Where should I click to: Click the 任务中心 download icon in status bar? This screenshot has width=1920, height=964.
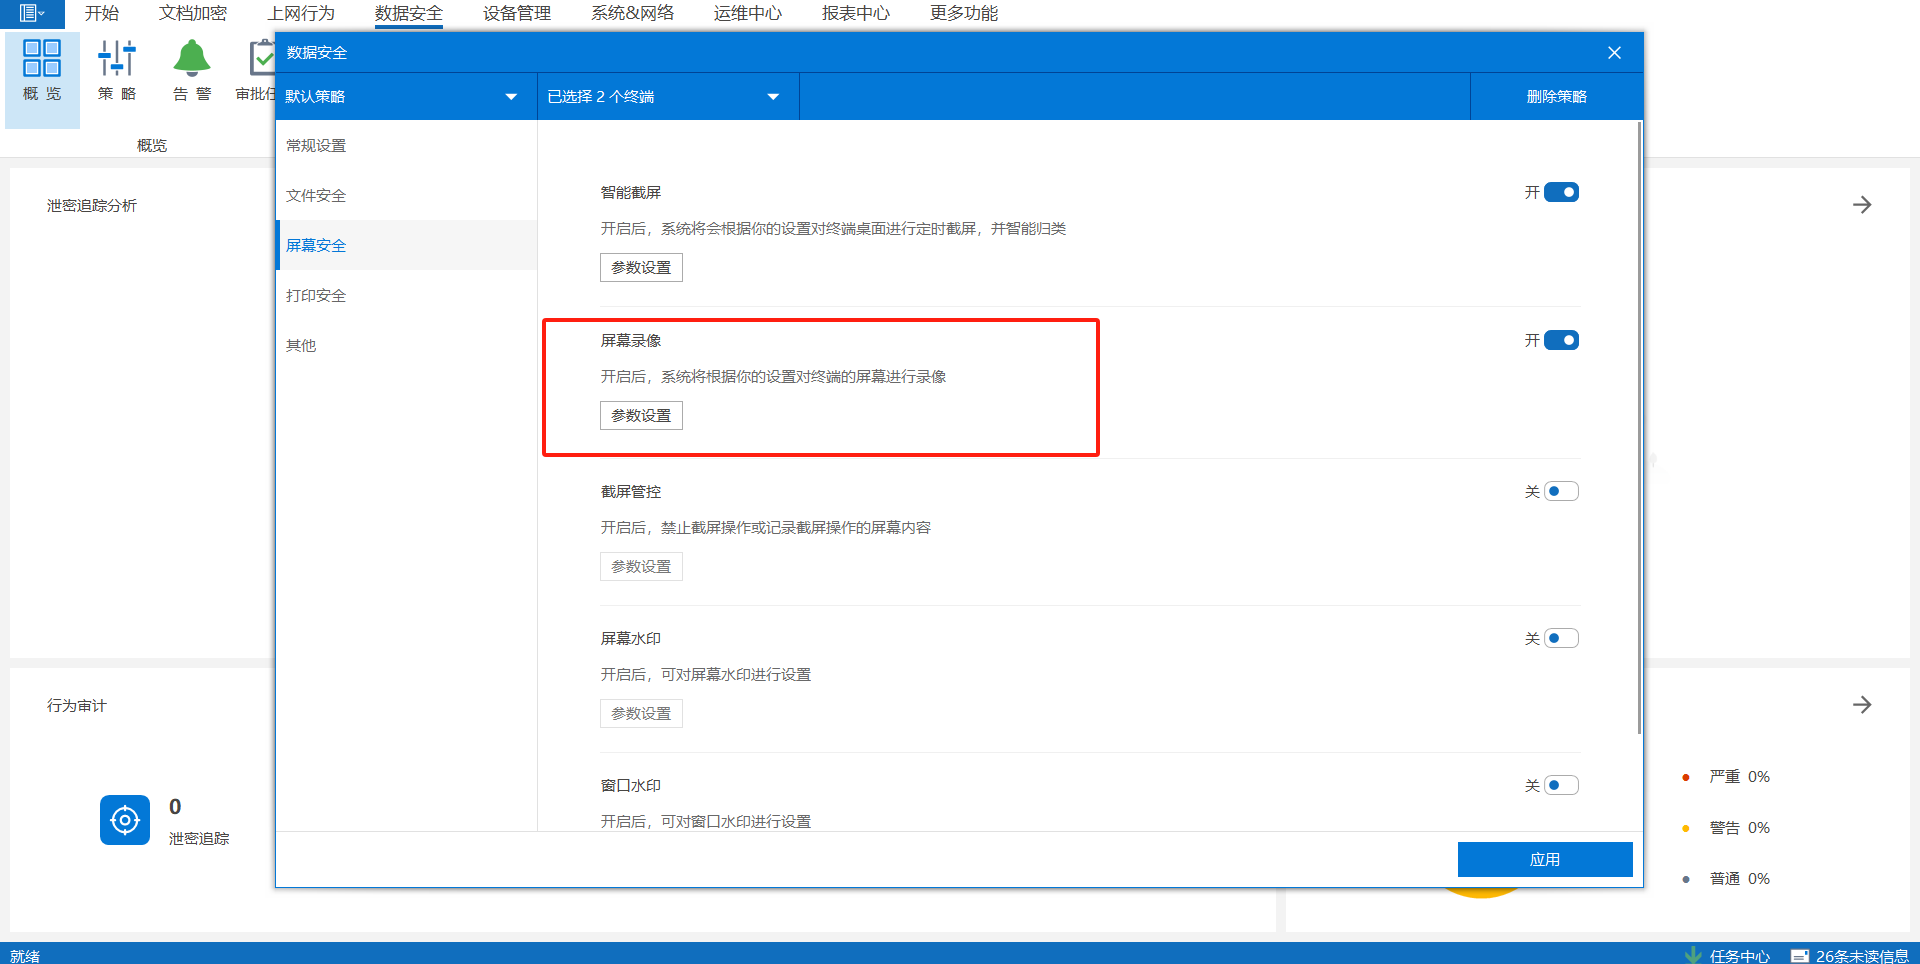pos(1693,955)
